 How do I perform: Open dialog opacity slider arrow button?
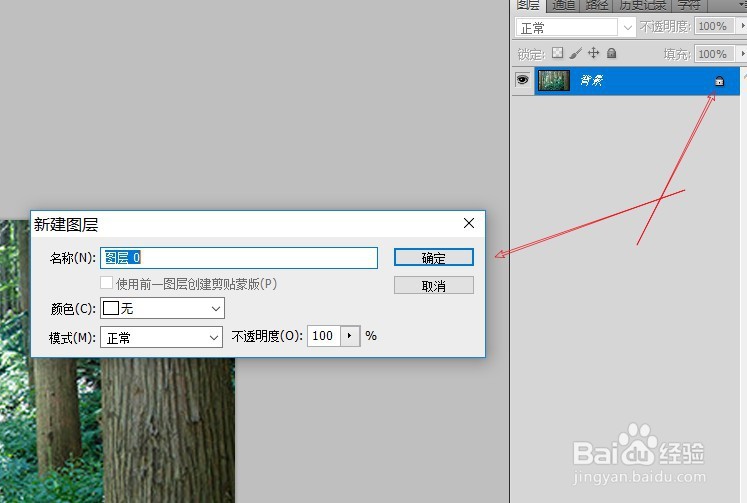pyautogui.click(x=350, y=336)
